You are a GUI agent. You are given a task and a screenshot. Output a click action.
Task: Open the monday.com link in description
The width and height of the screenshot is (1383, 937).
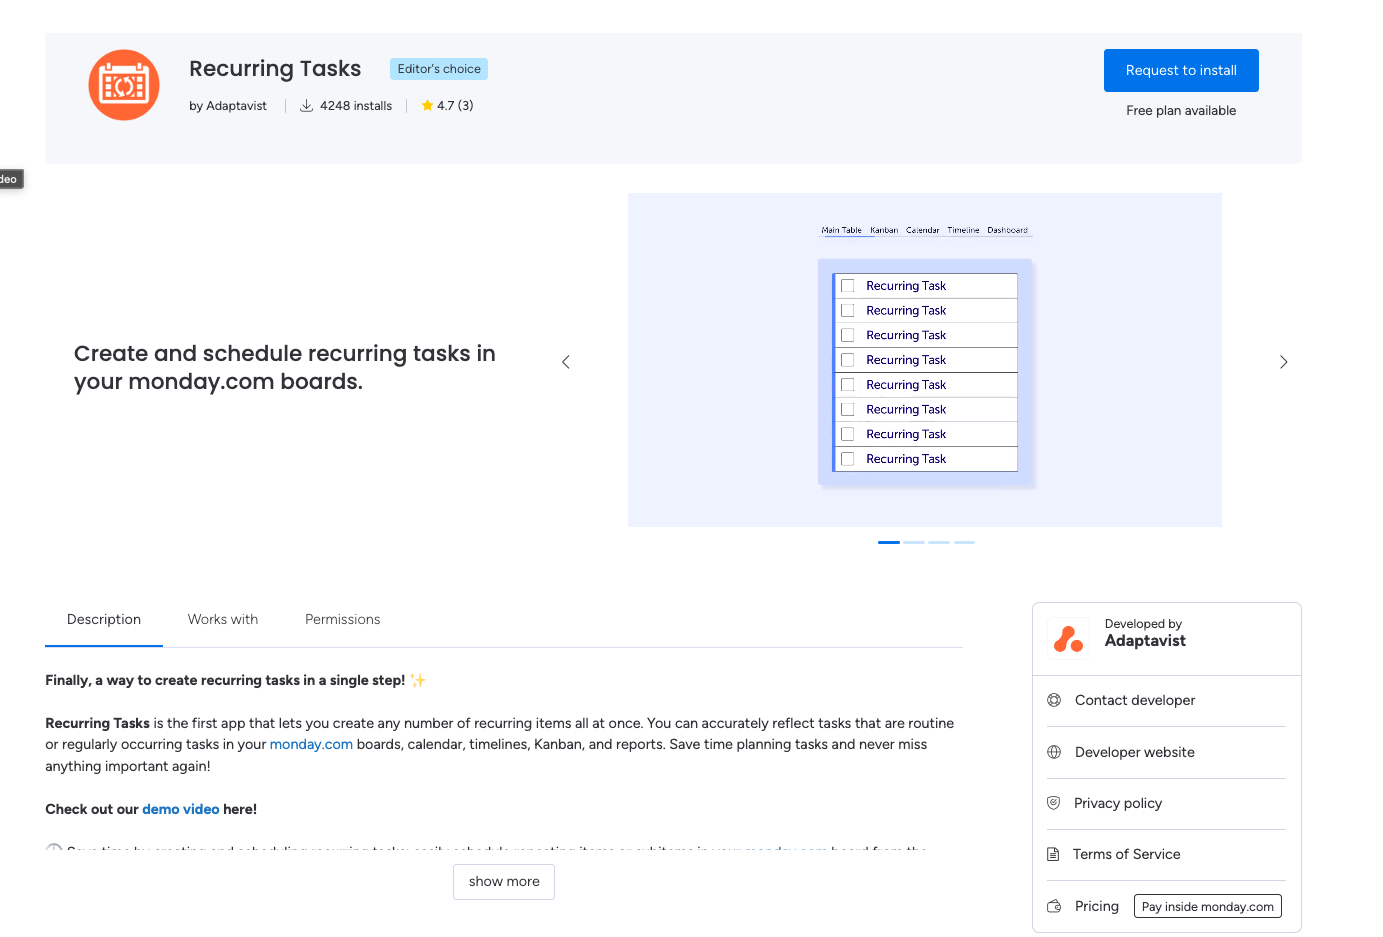tap(311, 744)
